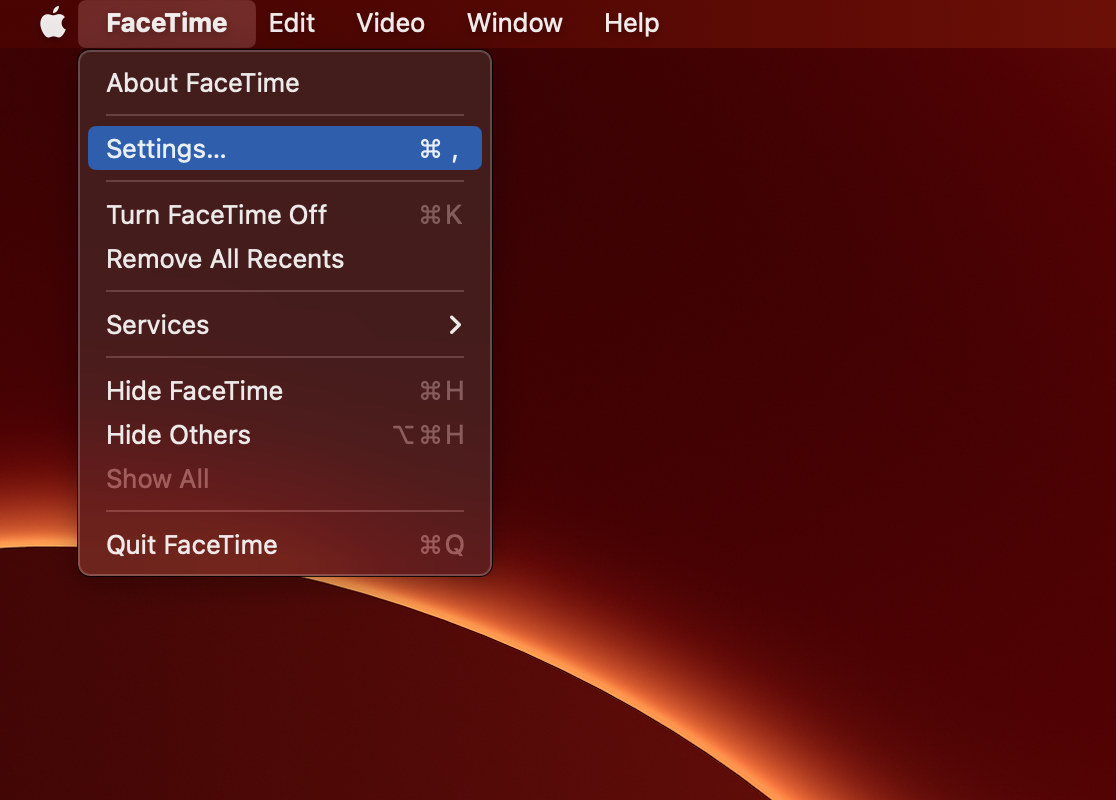Click the grayed-out Show All option

[157, 478]
